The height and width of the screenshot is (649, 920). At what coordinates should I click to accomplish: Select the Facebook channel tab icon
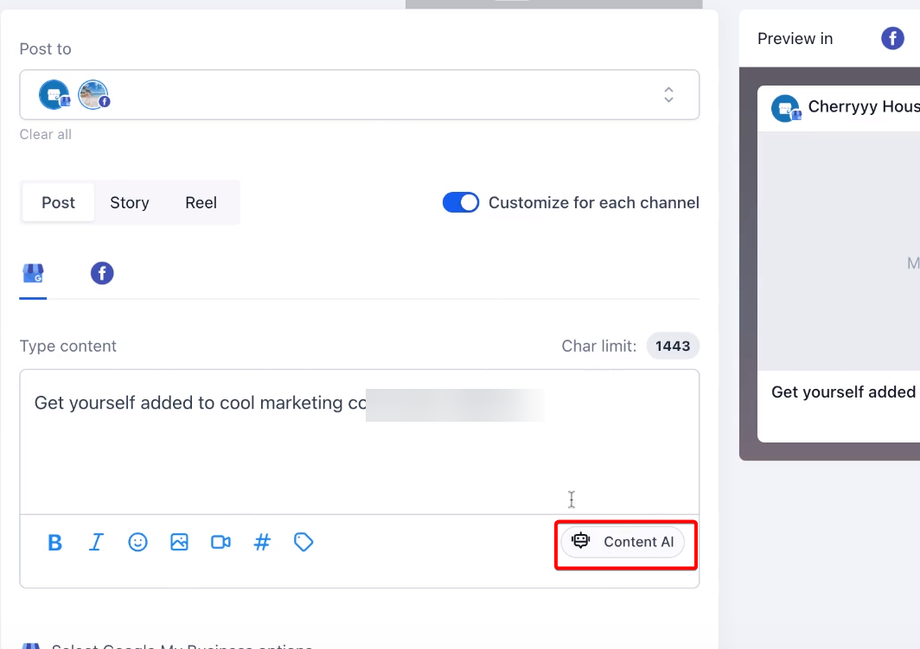(x=102, y=273)
